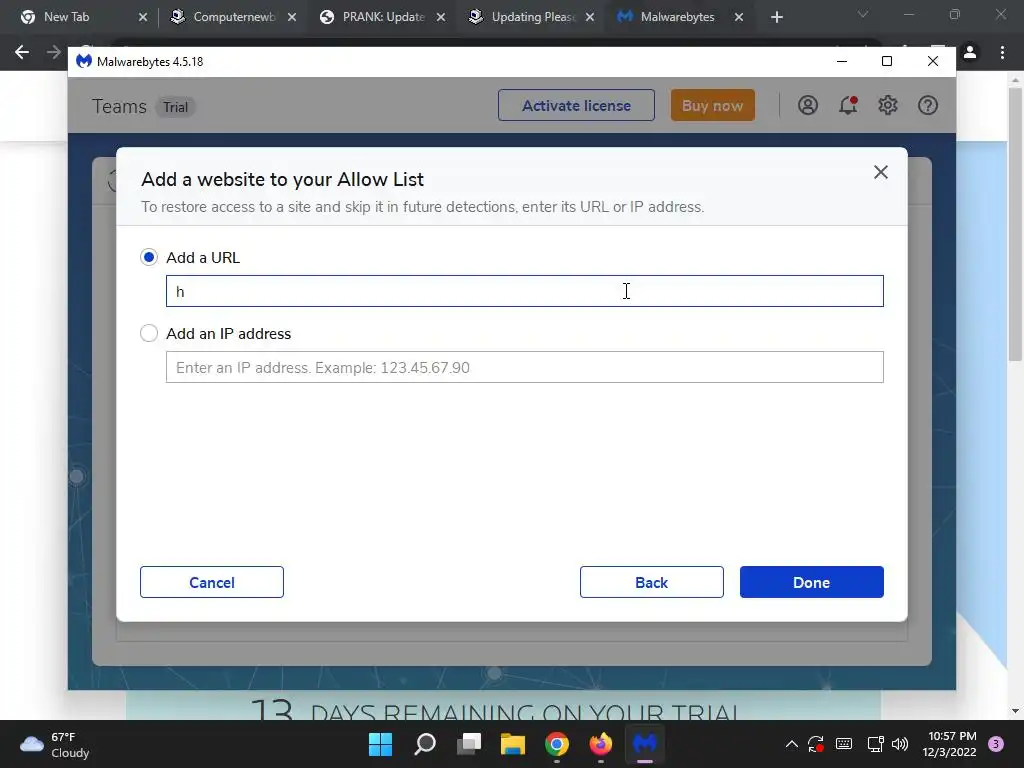Image resolution: width=1024 pixels, height=768 pixels.
Task: Close the Computernewb browser tab
Action: click(292, 17)
